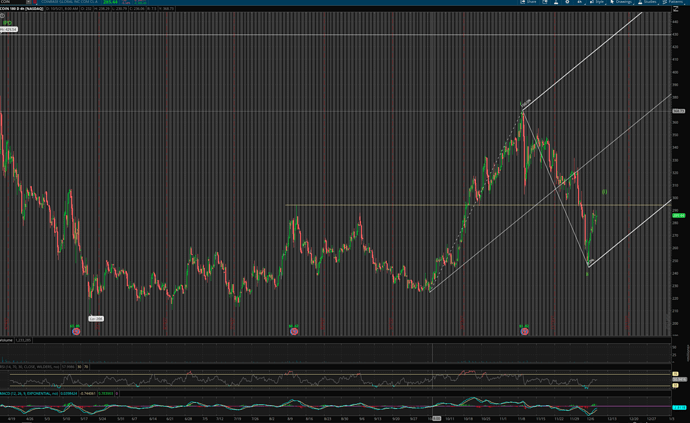The image size is (690, 423).
Task: Click the Coinbase Global Inc company name
Action: pyautogui.click(x=69, y=2)
